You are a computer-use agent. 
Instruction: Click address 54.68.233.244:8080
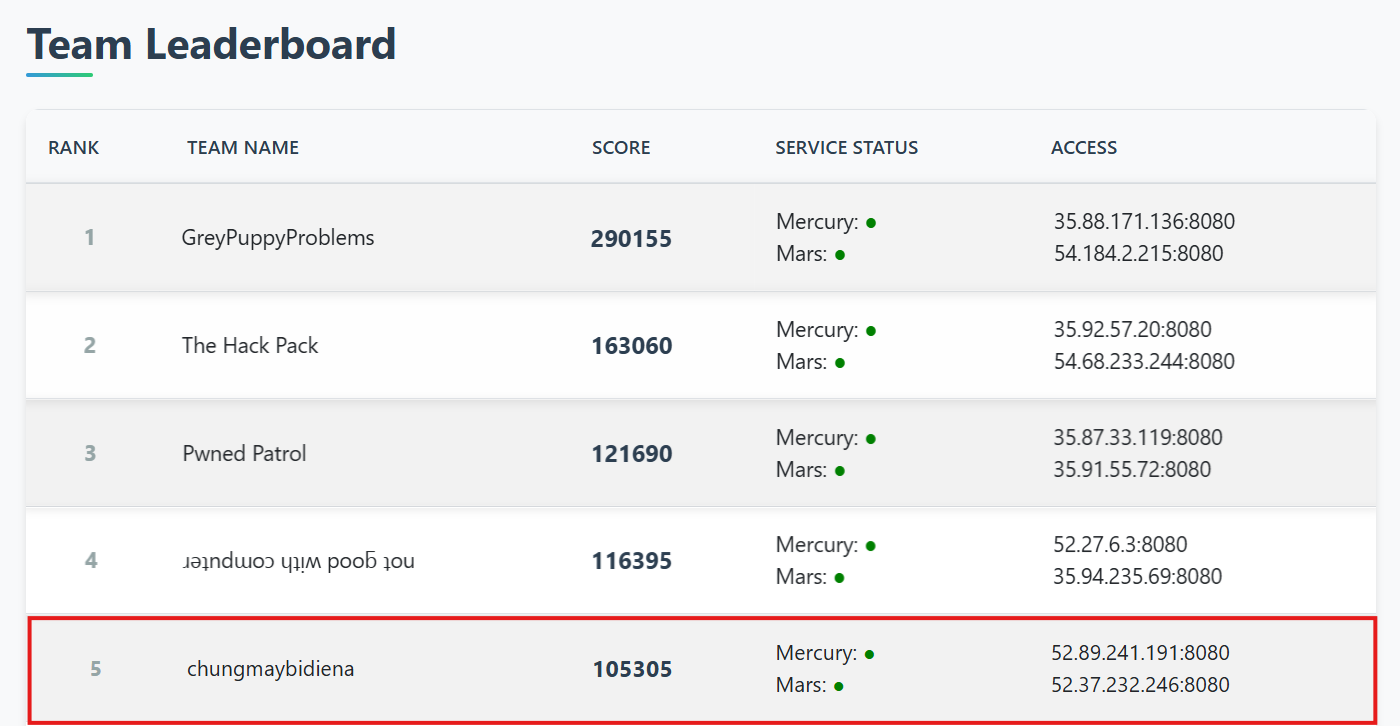pos(1144,362)
